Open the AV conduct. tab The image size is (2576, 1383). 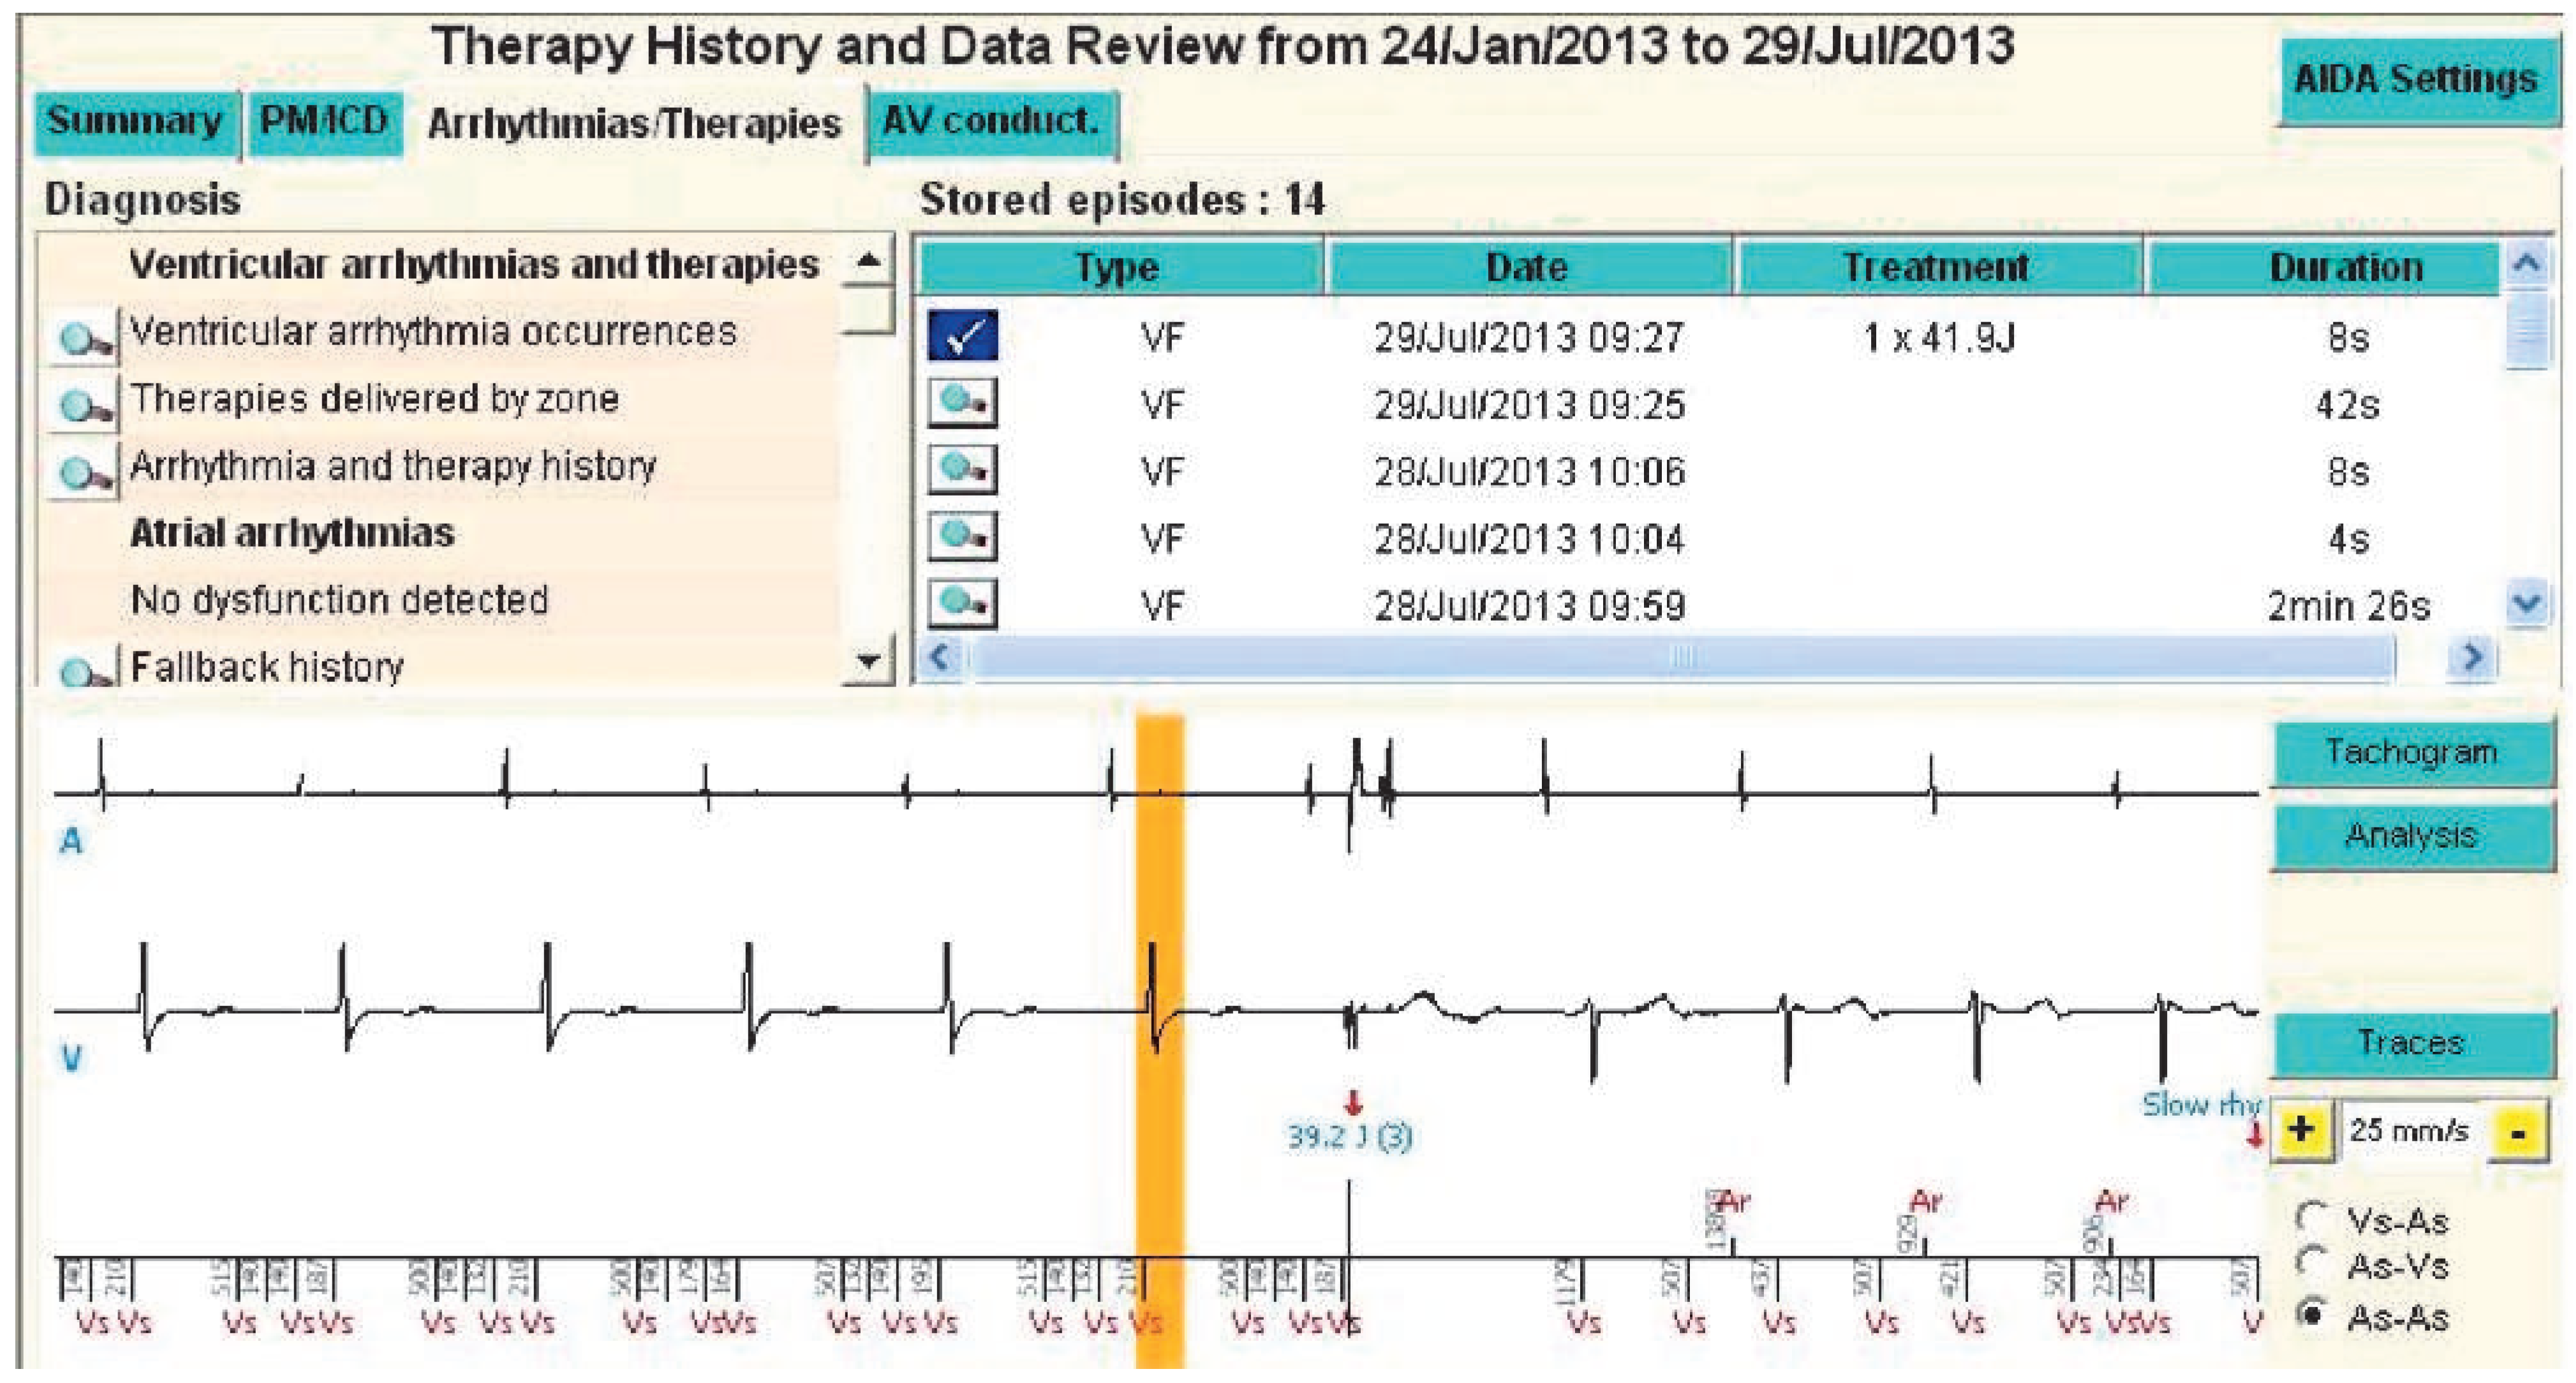pyautogui.click(x=990, y=122)
